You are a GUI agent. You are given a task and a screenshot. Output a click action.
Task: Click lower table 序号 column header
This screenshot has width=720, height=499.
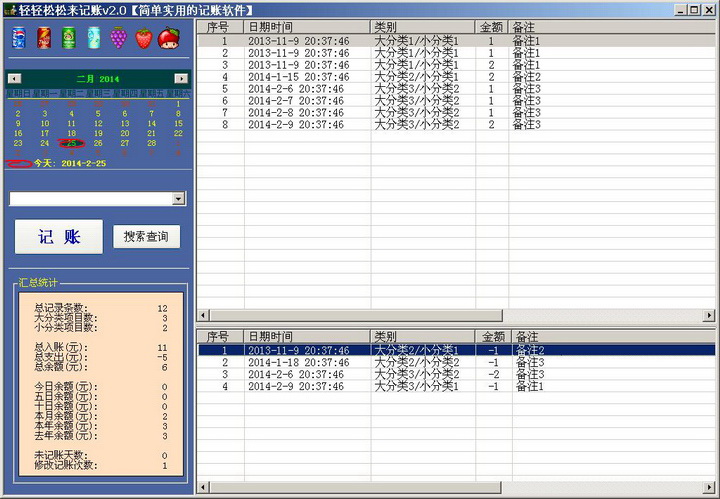click(220, 336)
